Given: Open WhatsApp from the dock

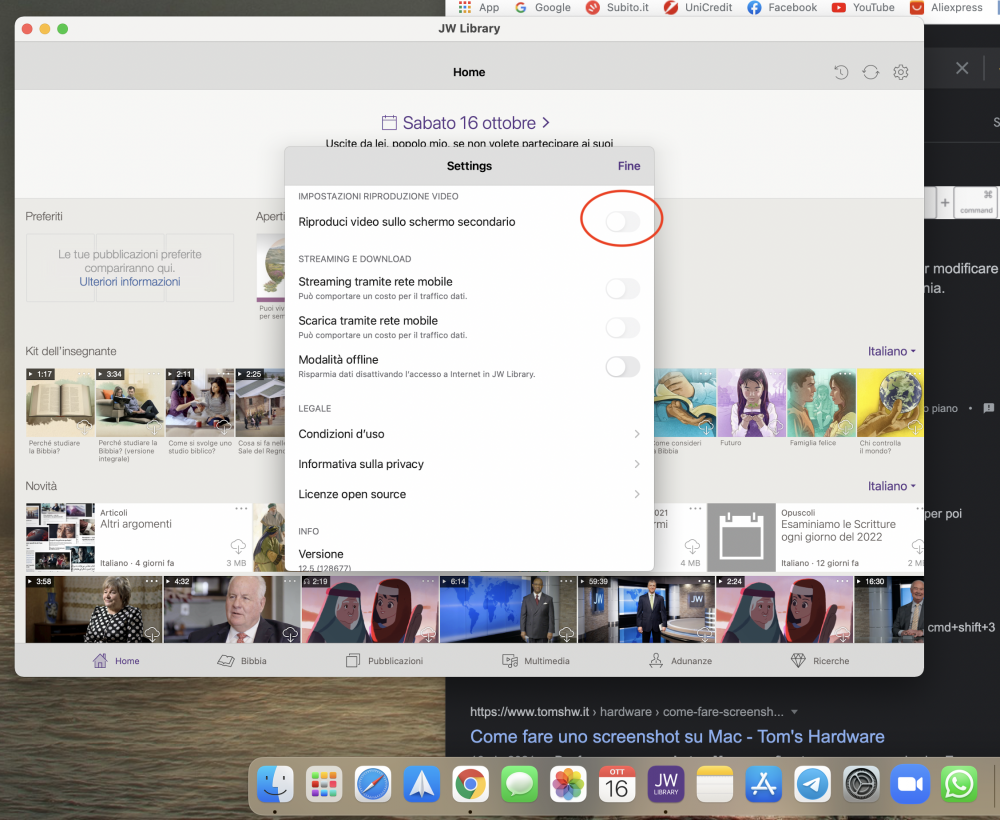Looking at the screenshot, I should tap(959, 784).
